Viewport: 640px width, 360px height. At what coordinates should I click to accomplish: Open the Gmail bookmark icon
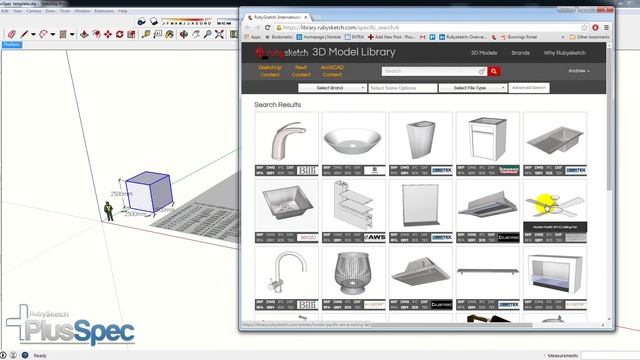point(422,37)
